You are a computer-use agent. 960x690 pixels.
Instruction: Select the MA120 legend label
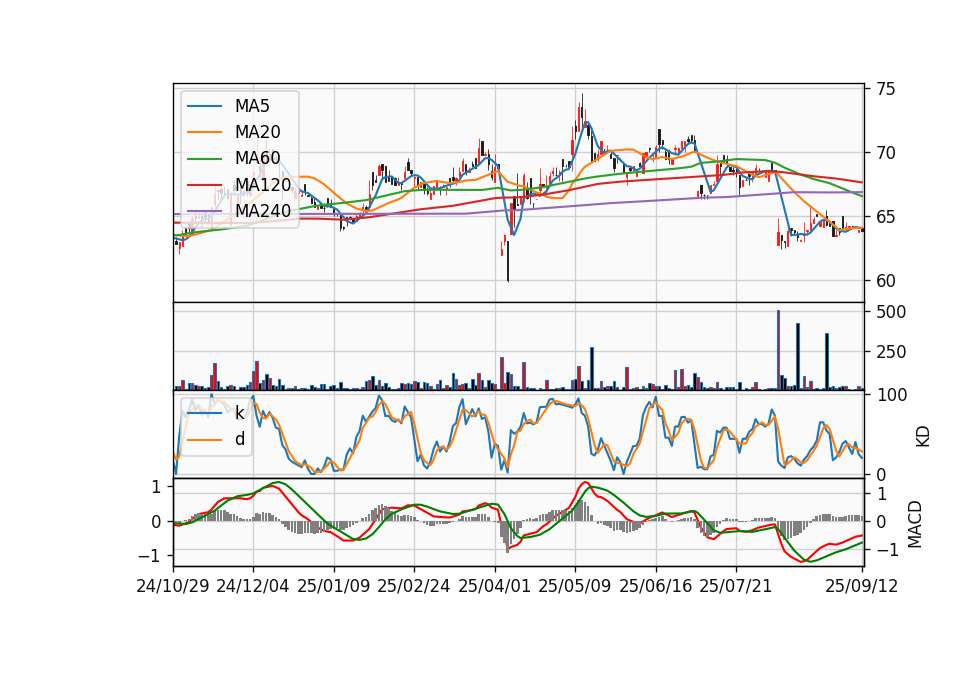point(263,184)
